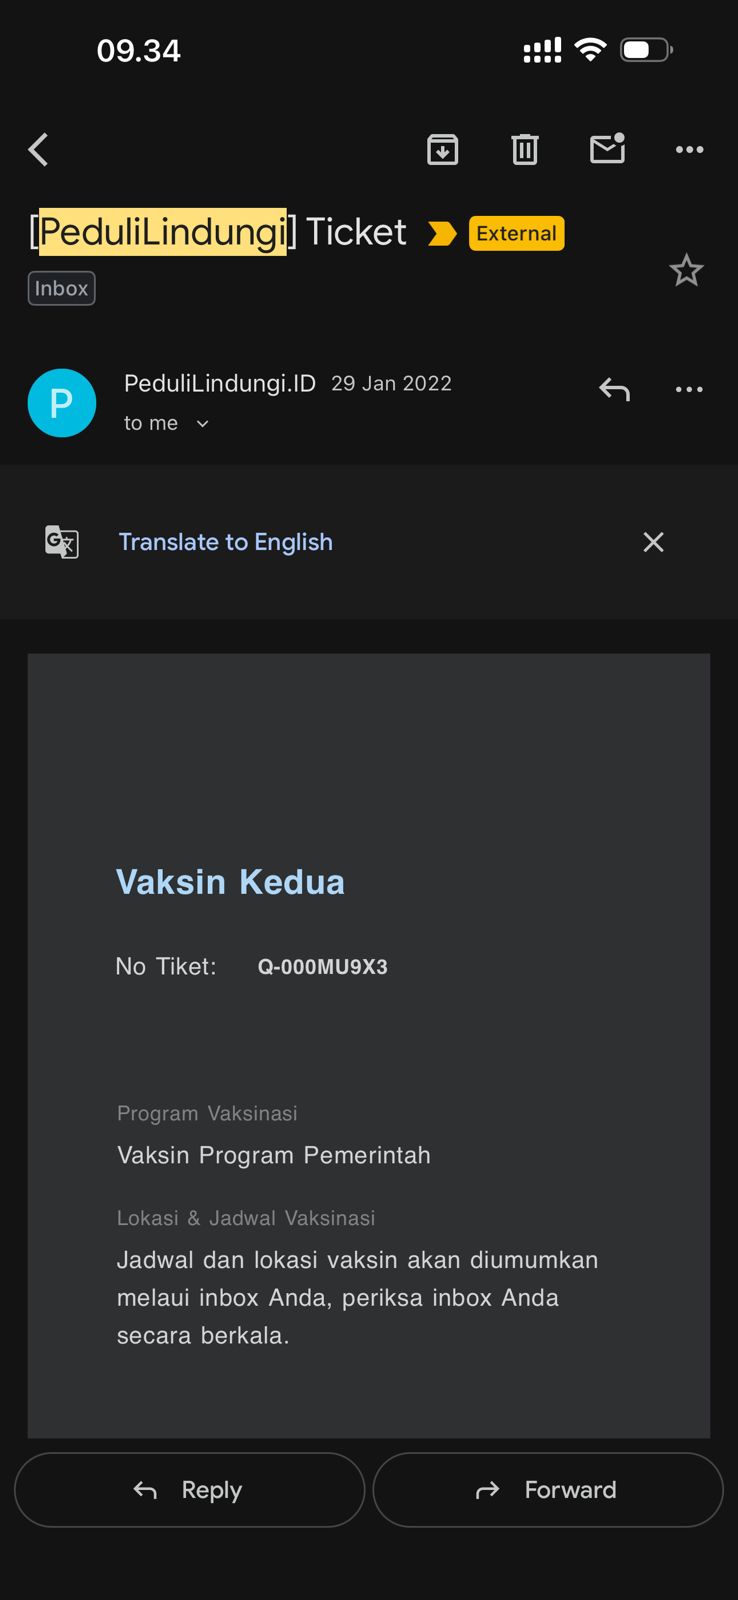
Task: Expand recipient details next to 'to me'
Action: (x=202, y=424)
